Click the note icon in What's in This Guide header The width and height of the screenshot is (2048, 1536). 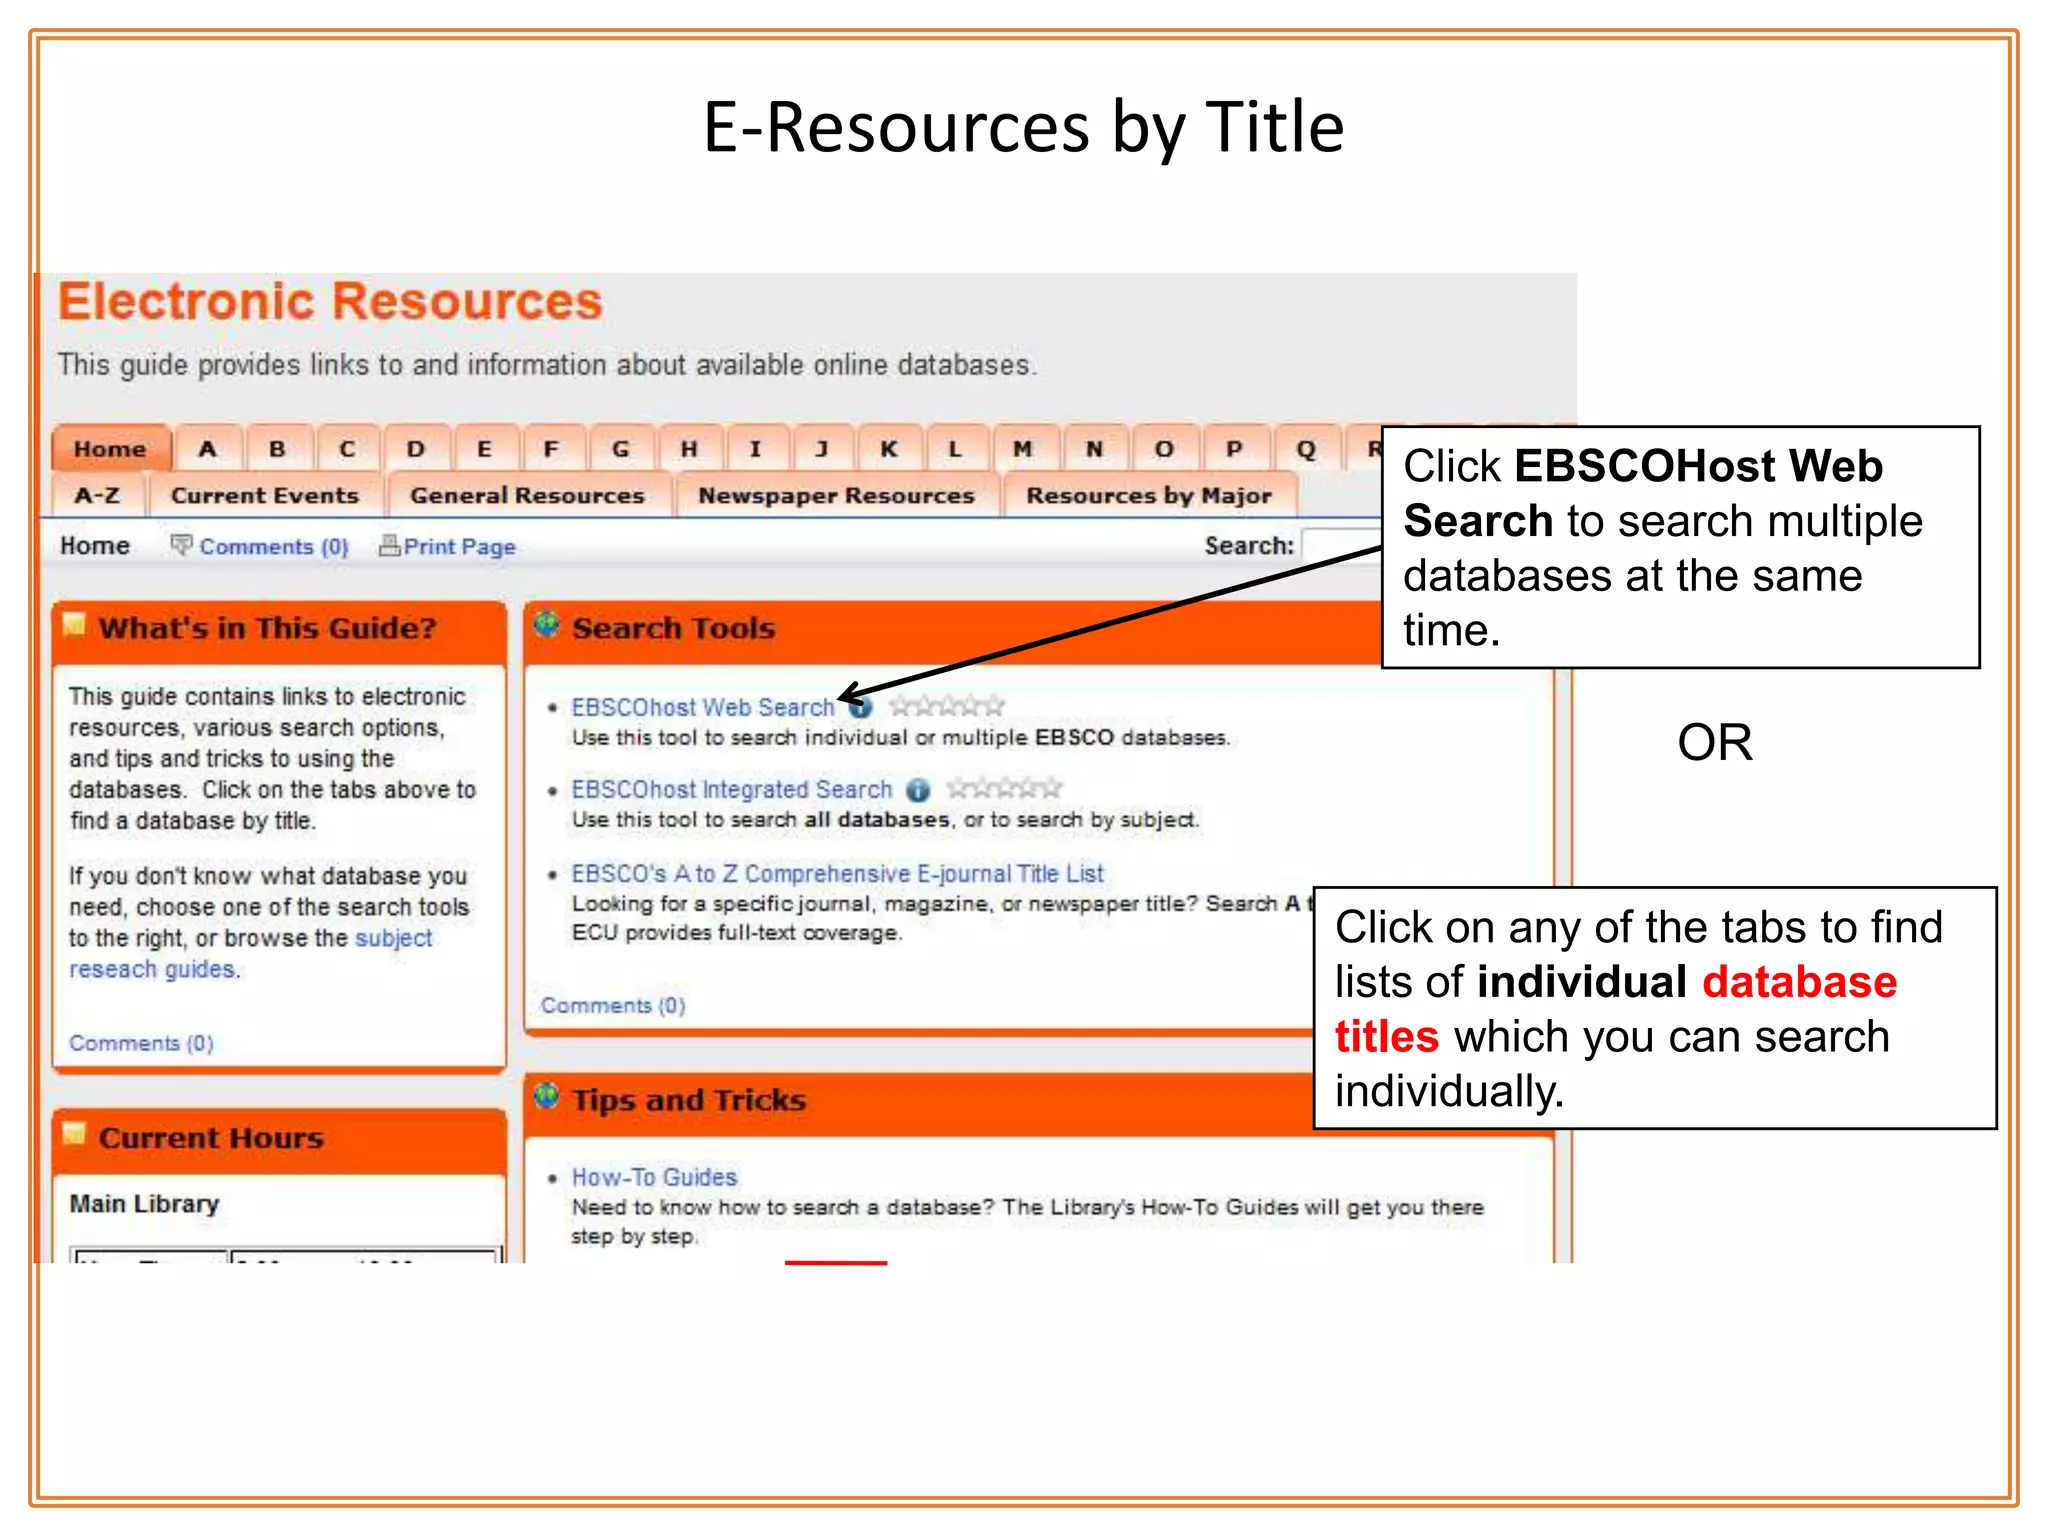[x=74, y=625]
